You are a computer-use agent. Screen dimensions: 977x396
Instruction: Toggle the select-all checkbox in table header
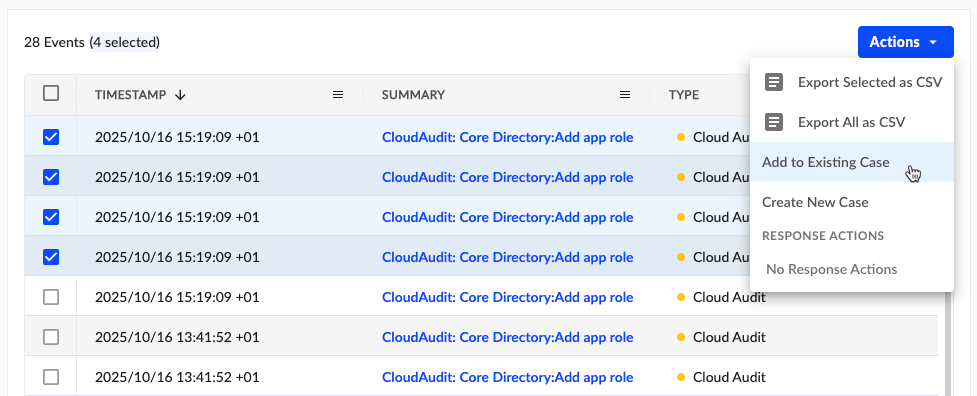click(51, 93)
